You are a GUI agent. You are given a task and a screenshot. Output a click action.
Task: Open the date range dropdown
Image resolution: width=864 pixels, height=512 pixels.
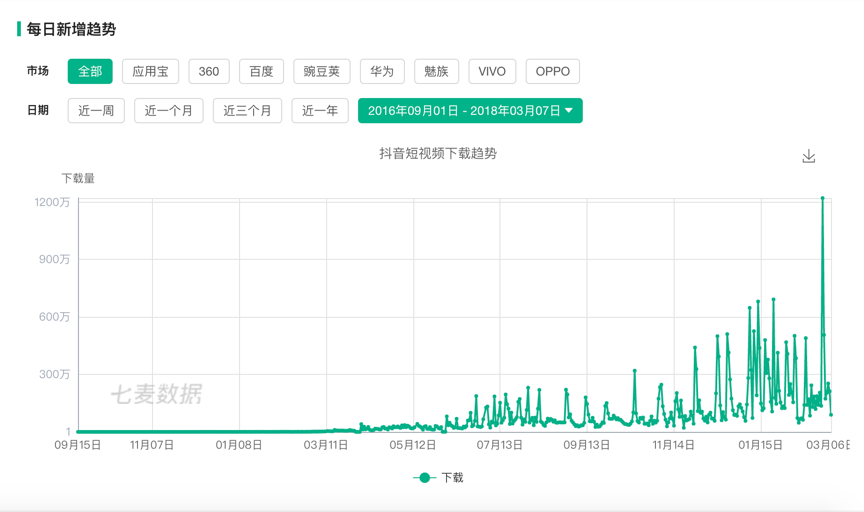[470, 111]
